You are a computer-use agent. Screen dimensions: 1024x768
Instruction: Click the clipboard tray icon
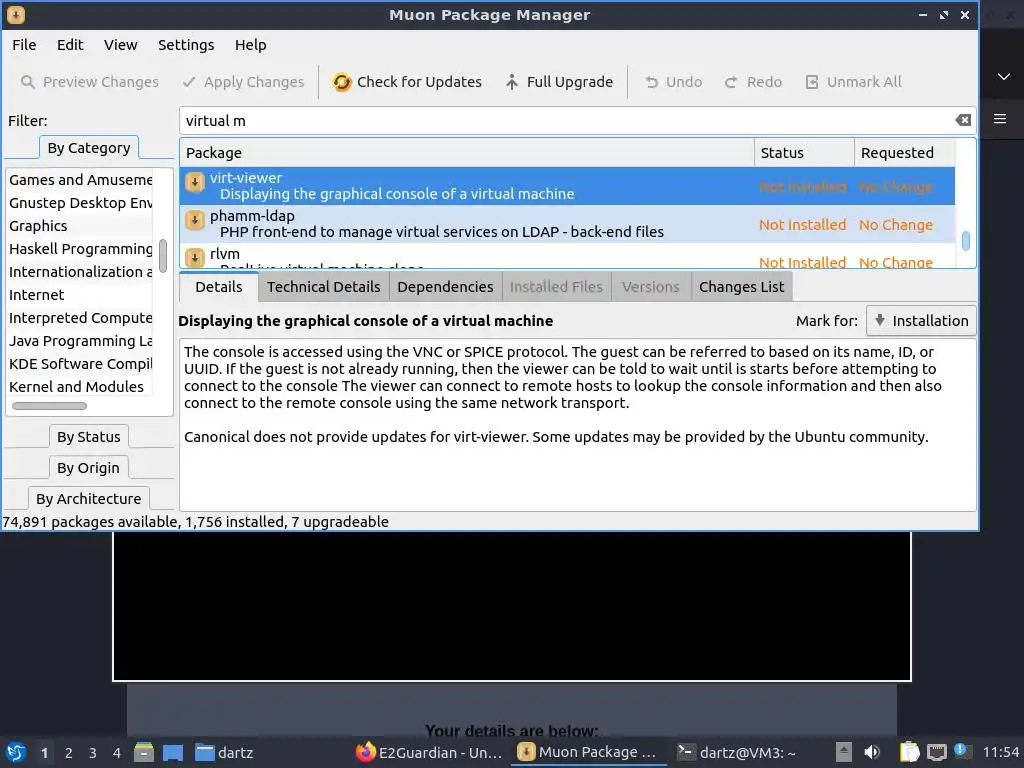click(x=909, y=752)
